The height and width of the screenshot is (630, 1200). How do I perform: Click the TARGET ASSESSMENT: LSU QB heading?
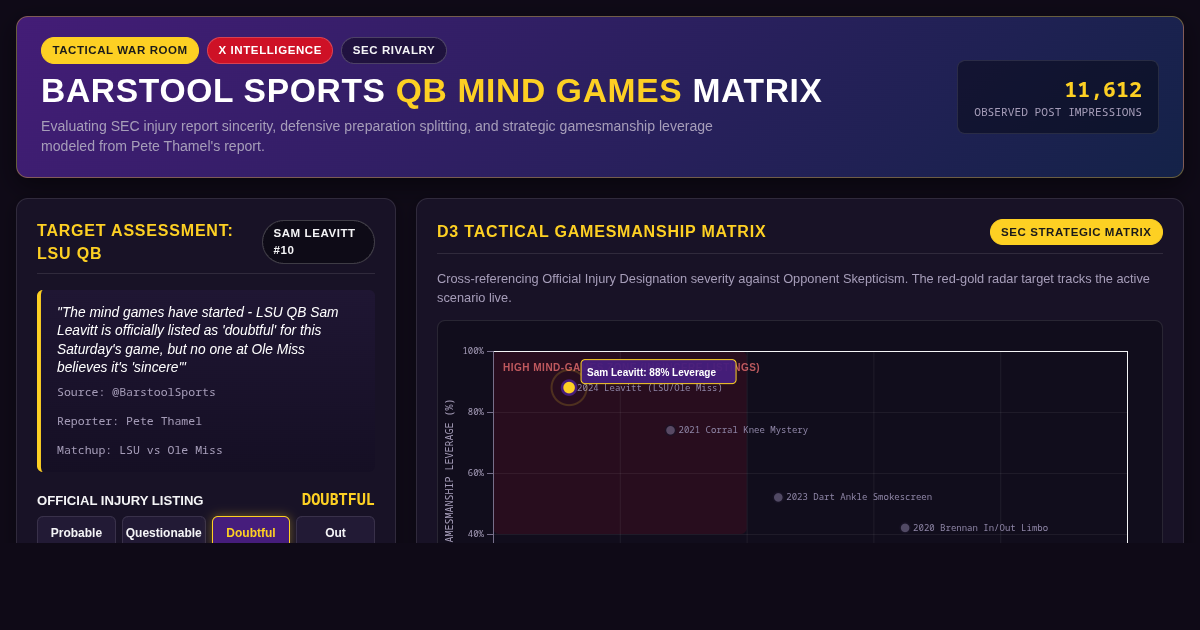pyautogui.click(x=135, y=242)
